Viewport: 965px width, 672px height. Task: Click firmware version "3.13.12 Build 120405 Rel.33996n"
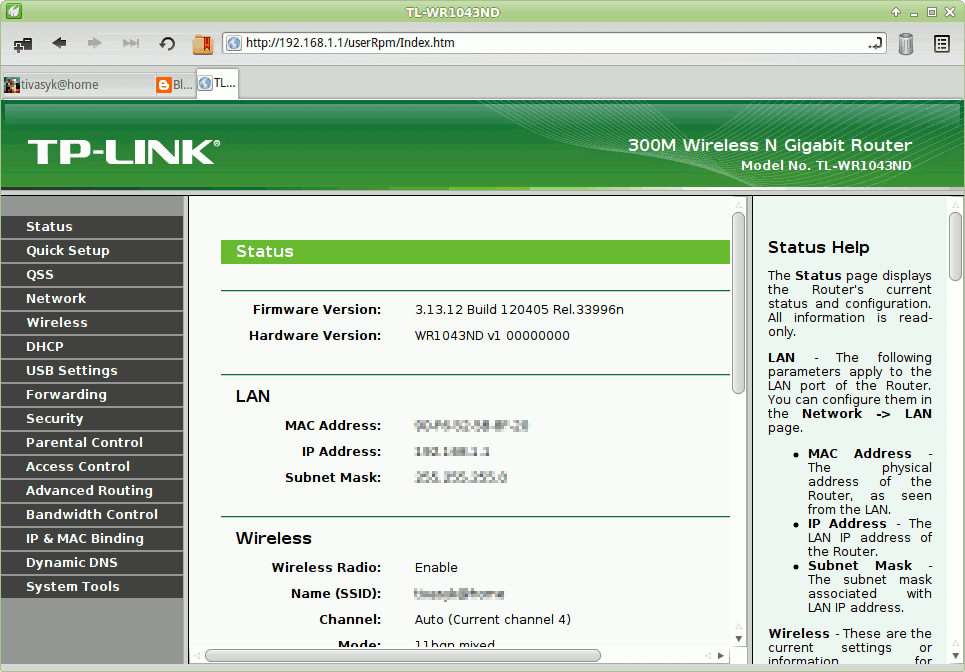pyautogui.click(x=519, y=310)
